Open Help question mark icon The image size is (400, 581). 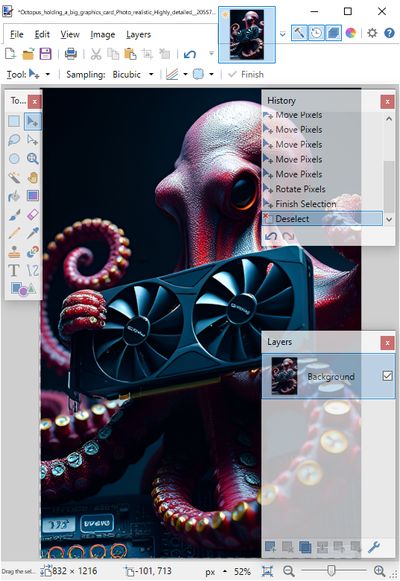[x=389, y=33]
